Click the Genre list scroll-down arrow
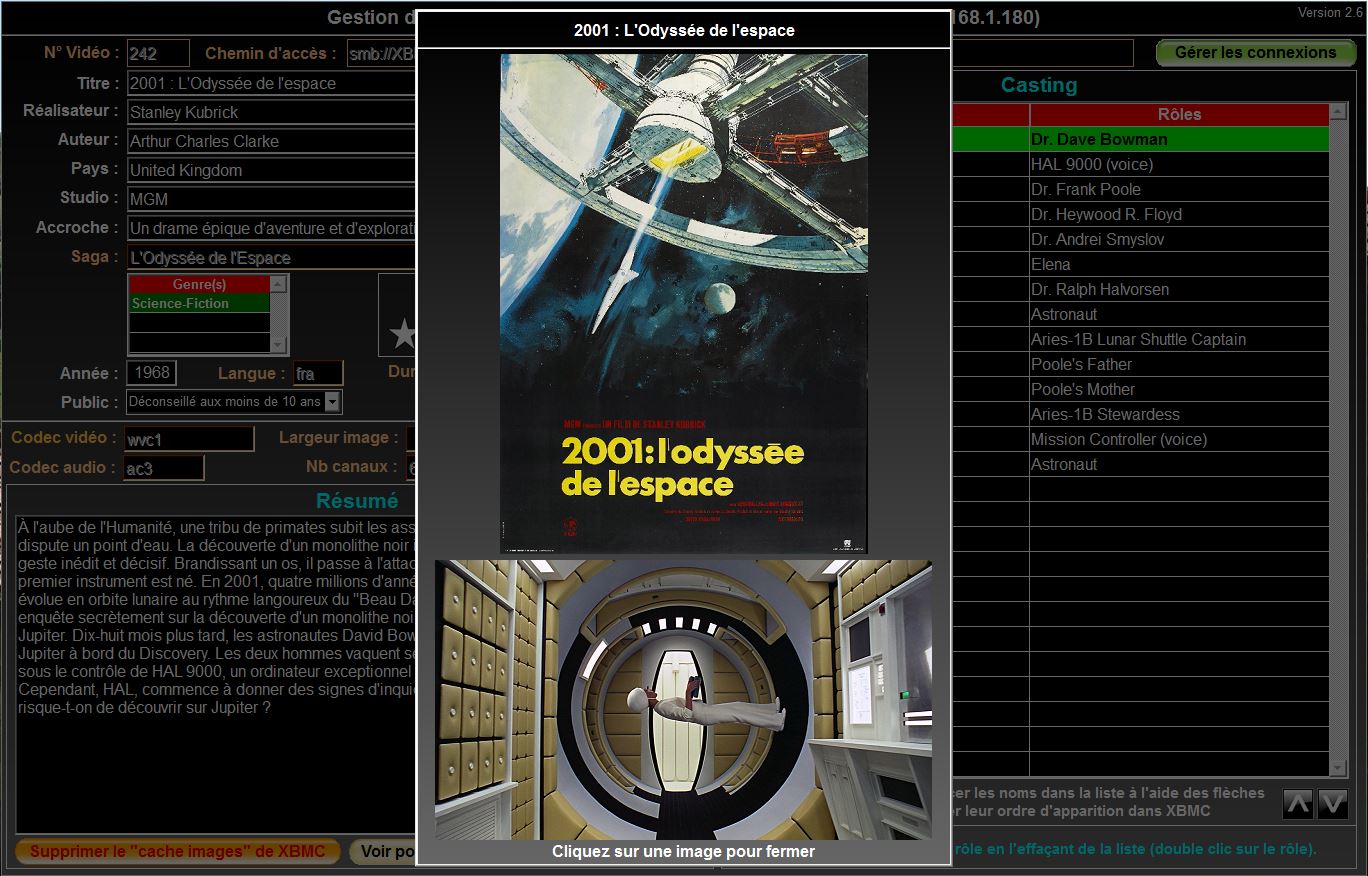This screenshot has height=876, width=1368. click(279, 345)
